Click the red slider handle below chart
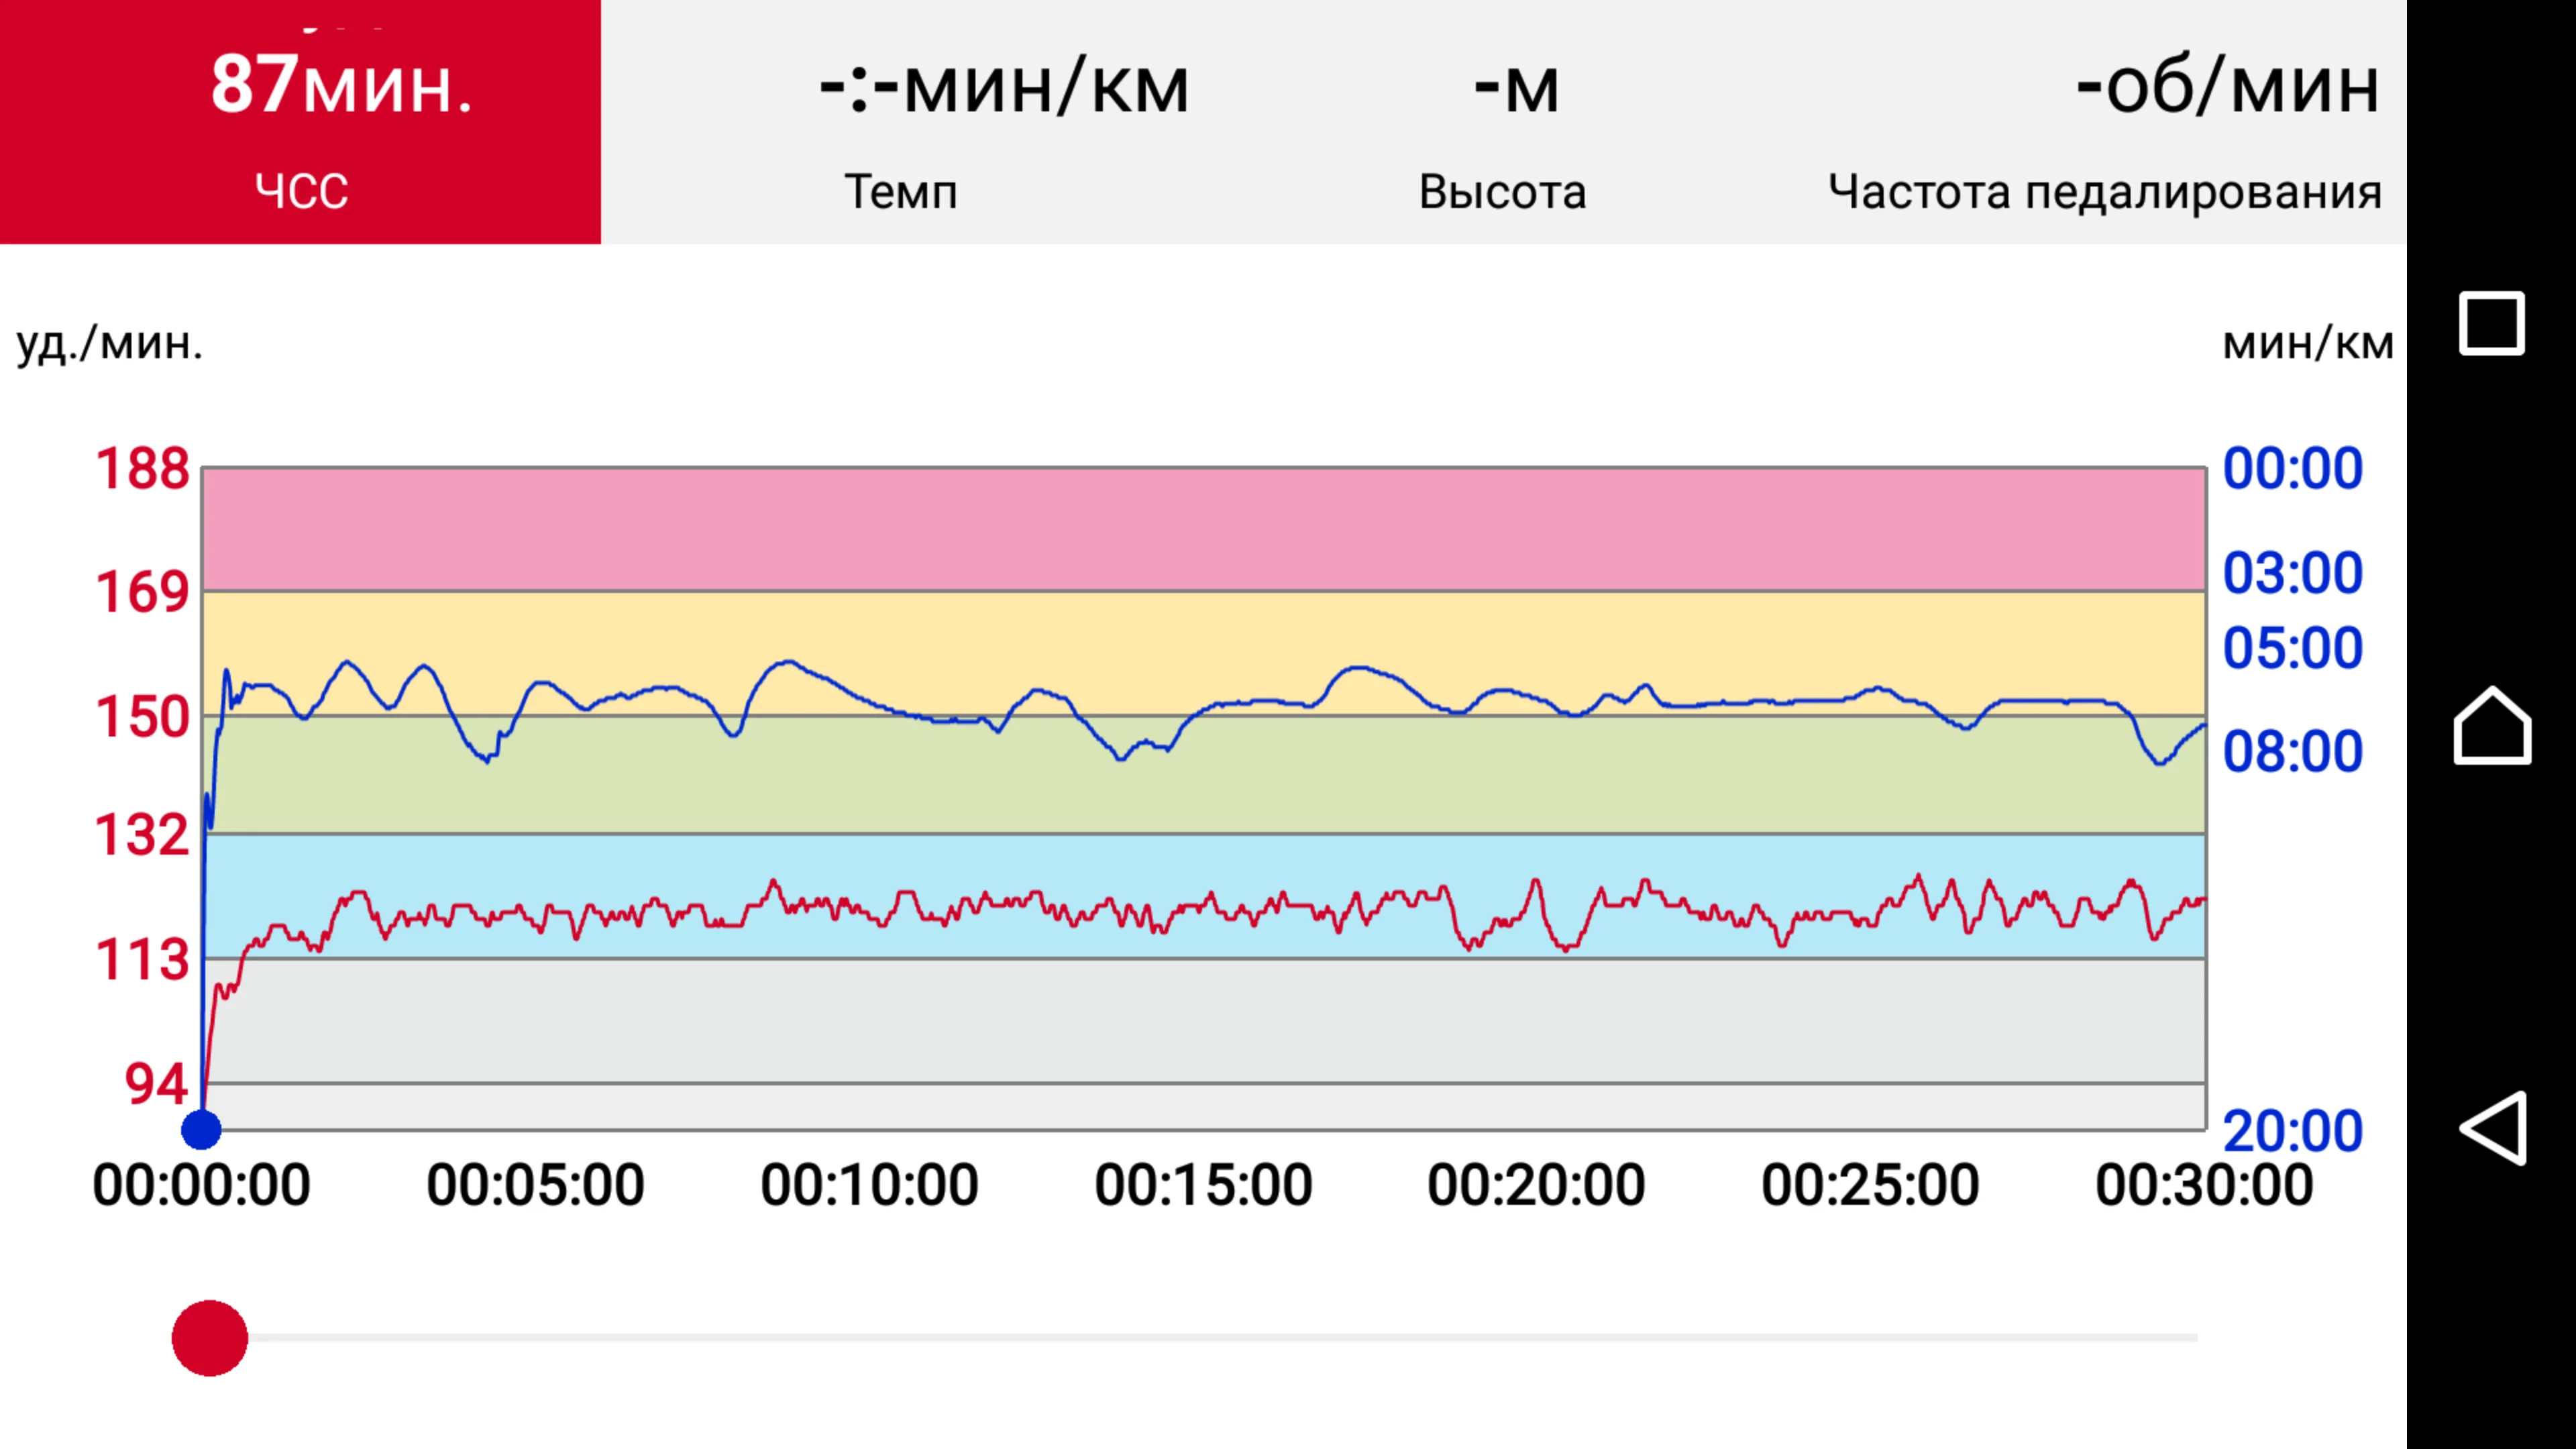 210,1338
